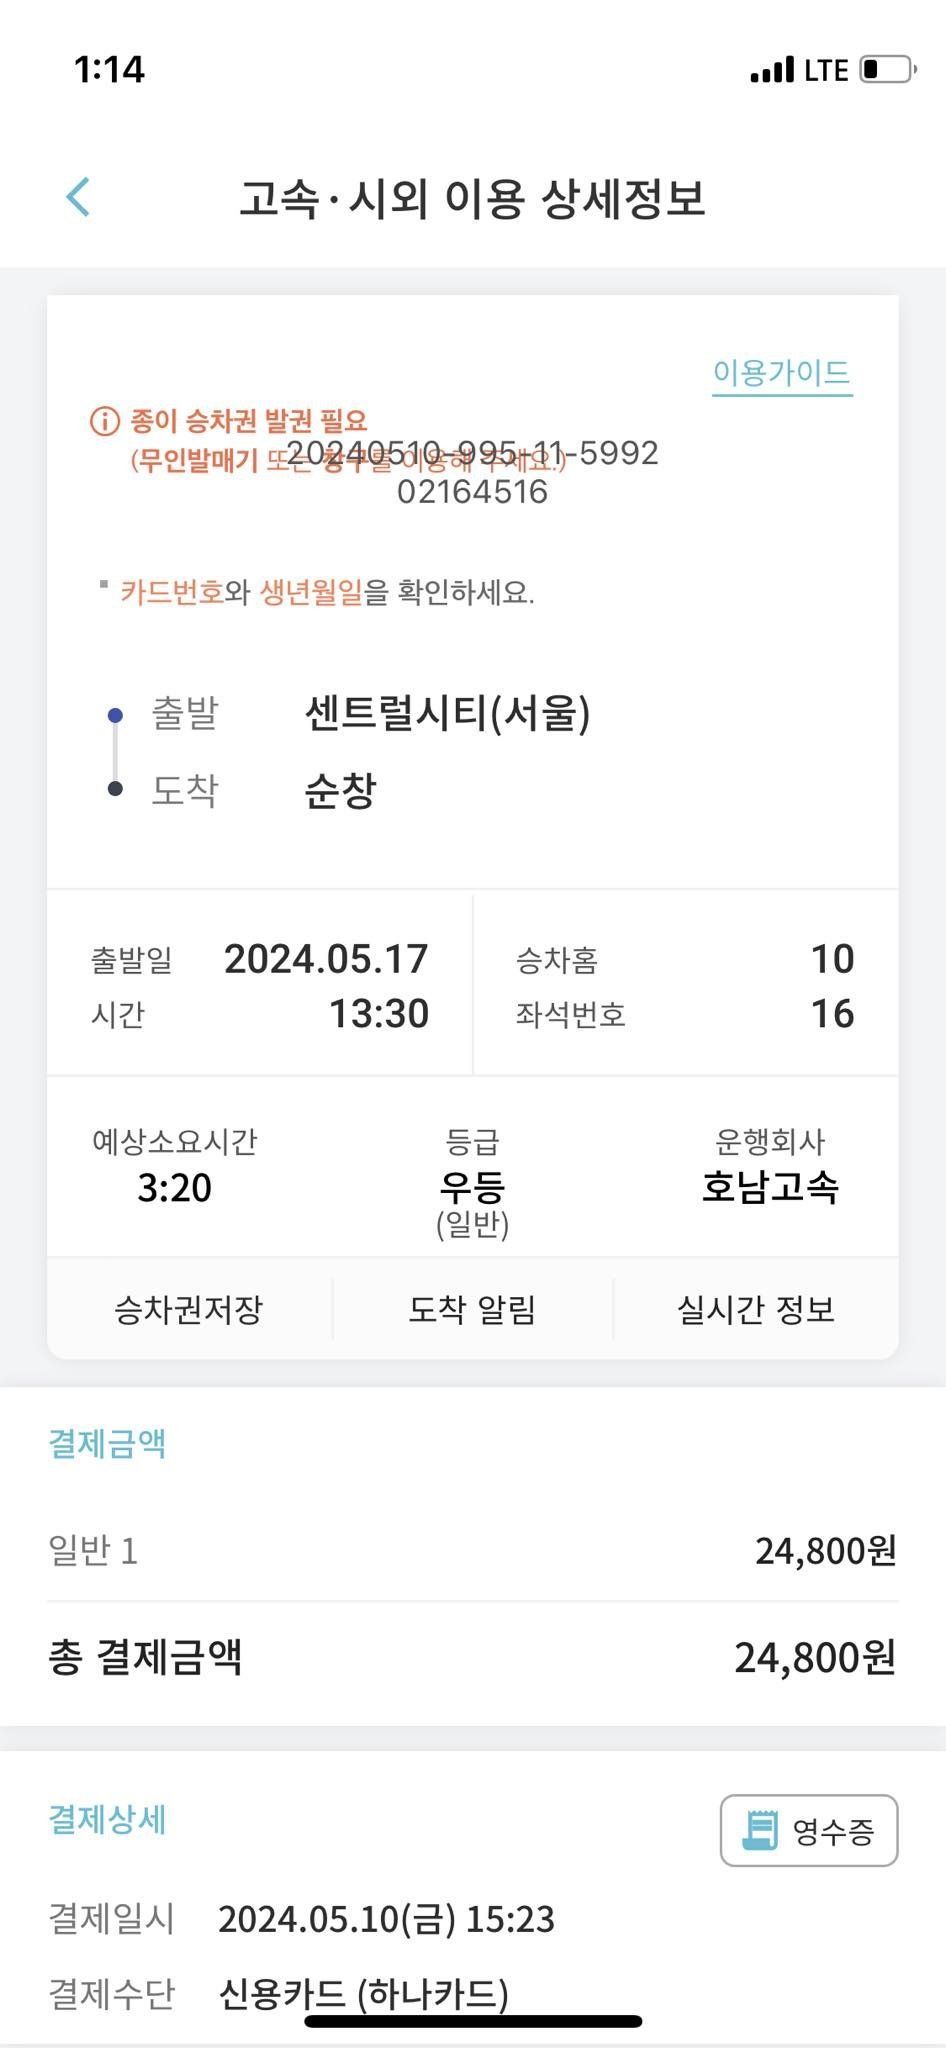Viewport: 946px width, 2048px height.
Task: Tap the home indicator bar
Action: pos(472,2021)
